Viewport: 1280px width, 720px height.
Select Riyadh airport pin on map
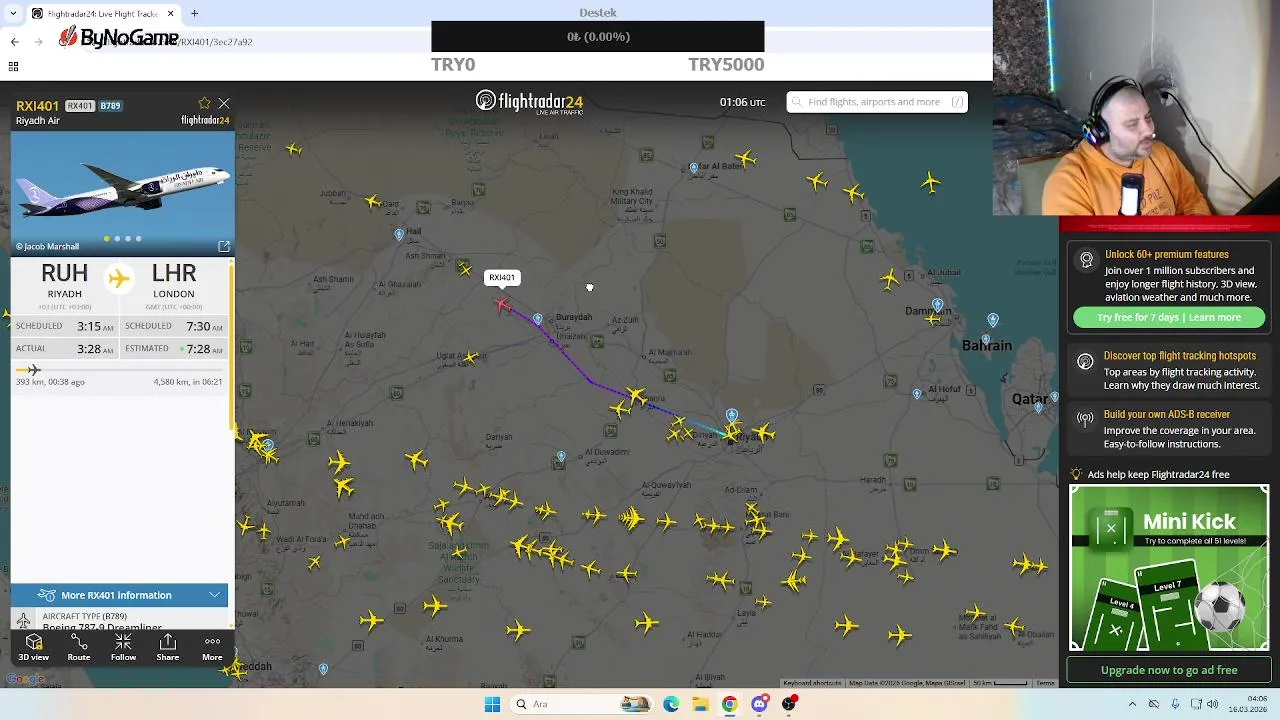[x=732, y=415]
